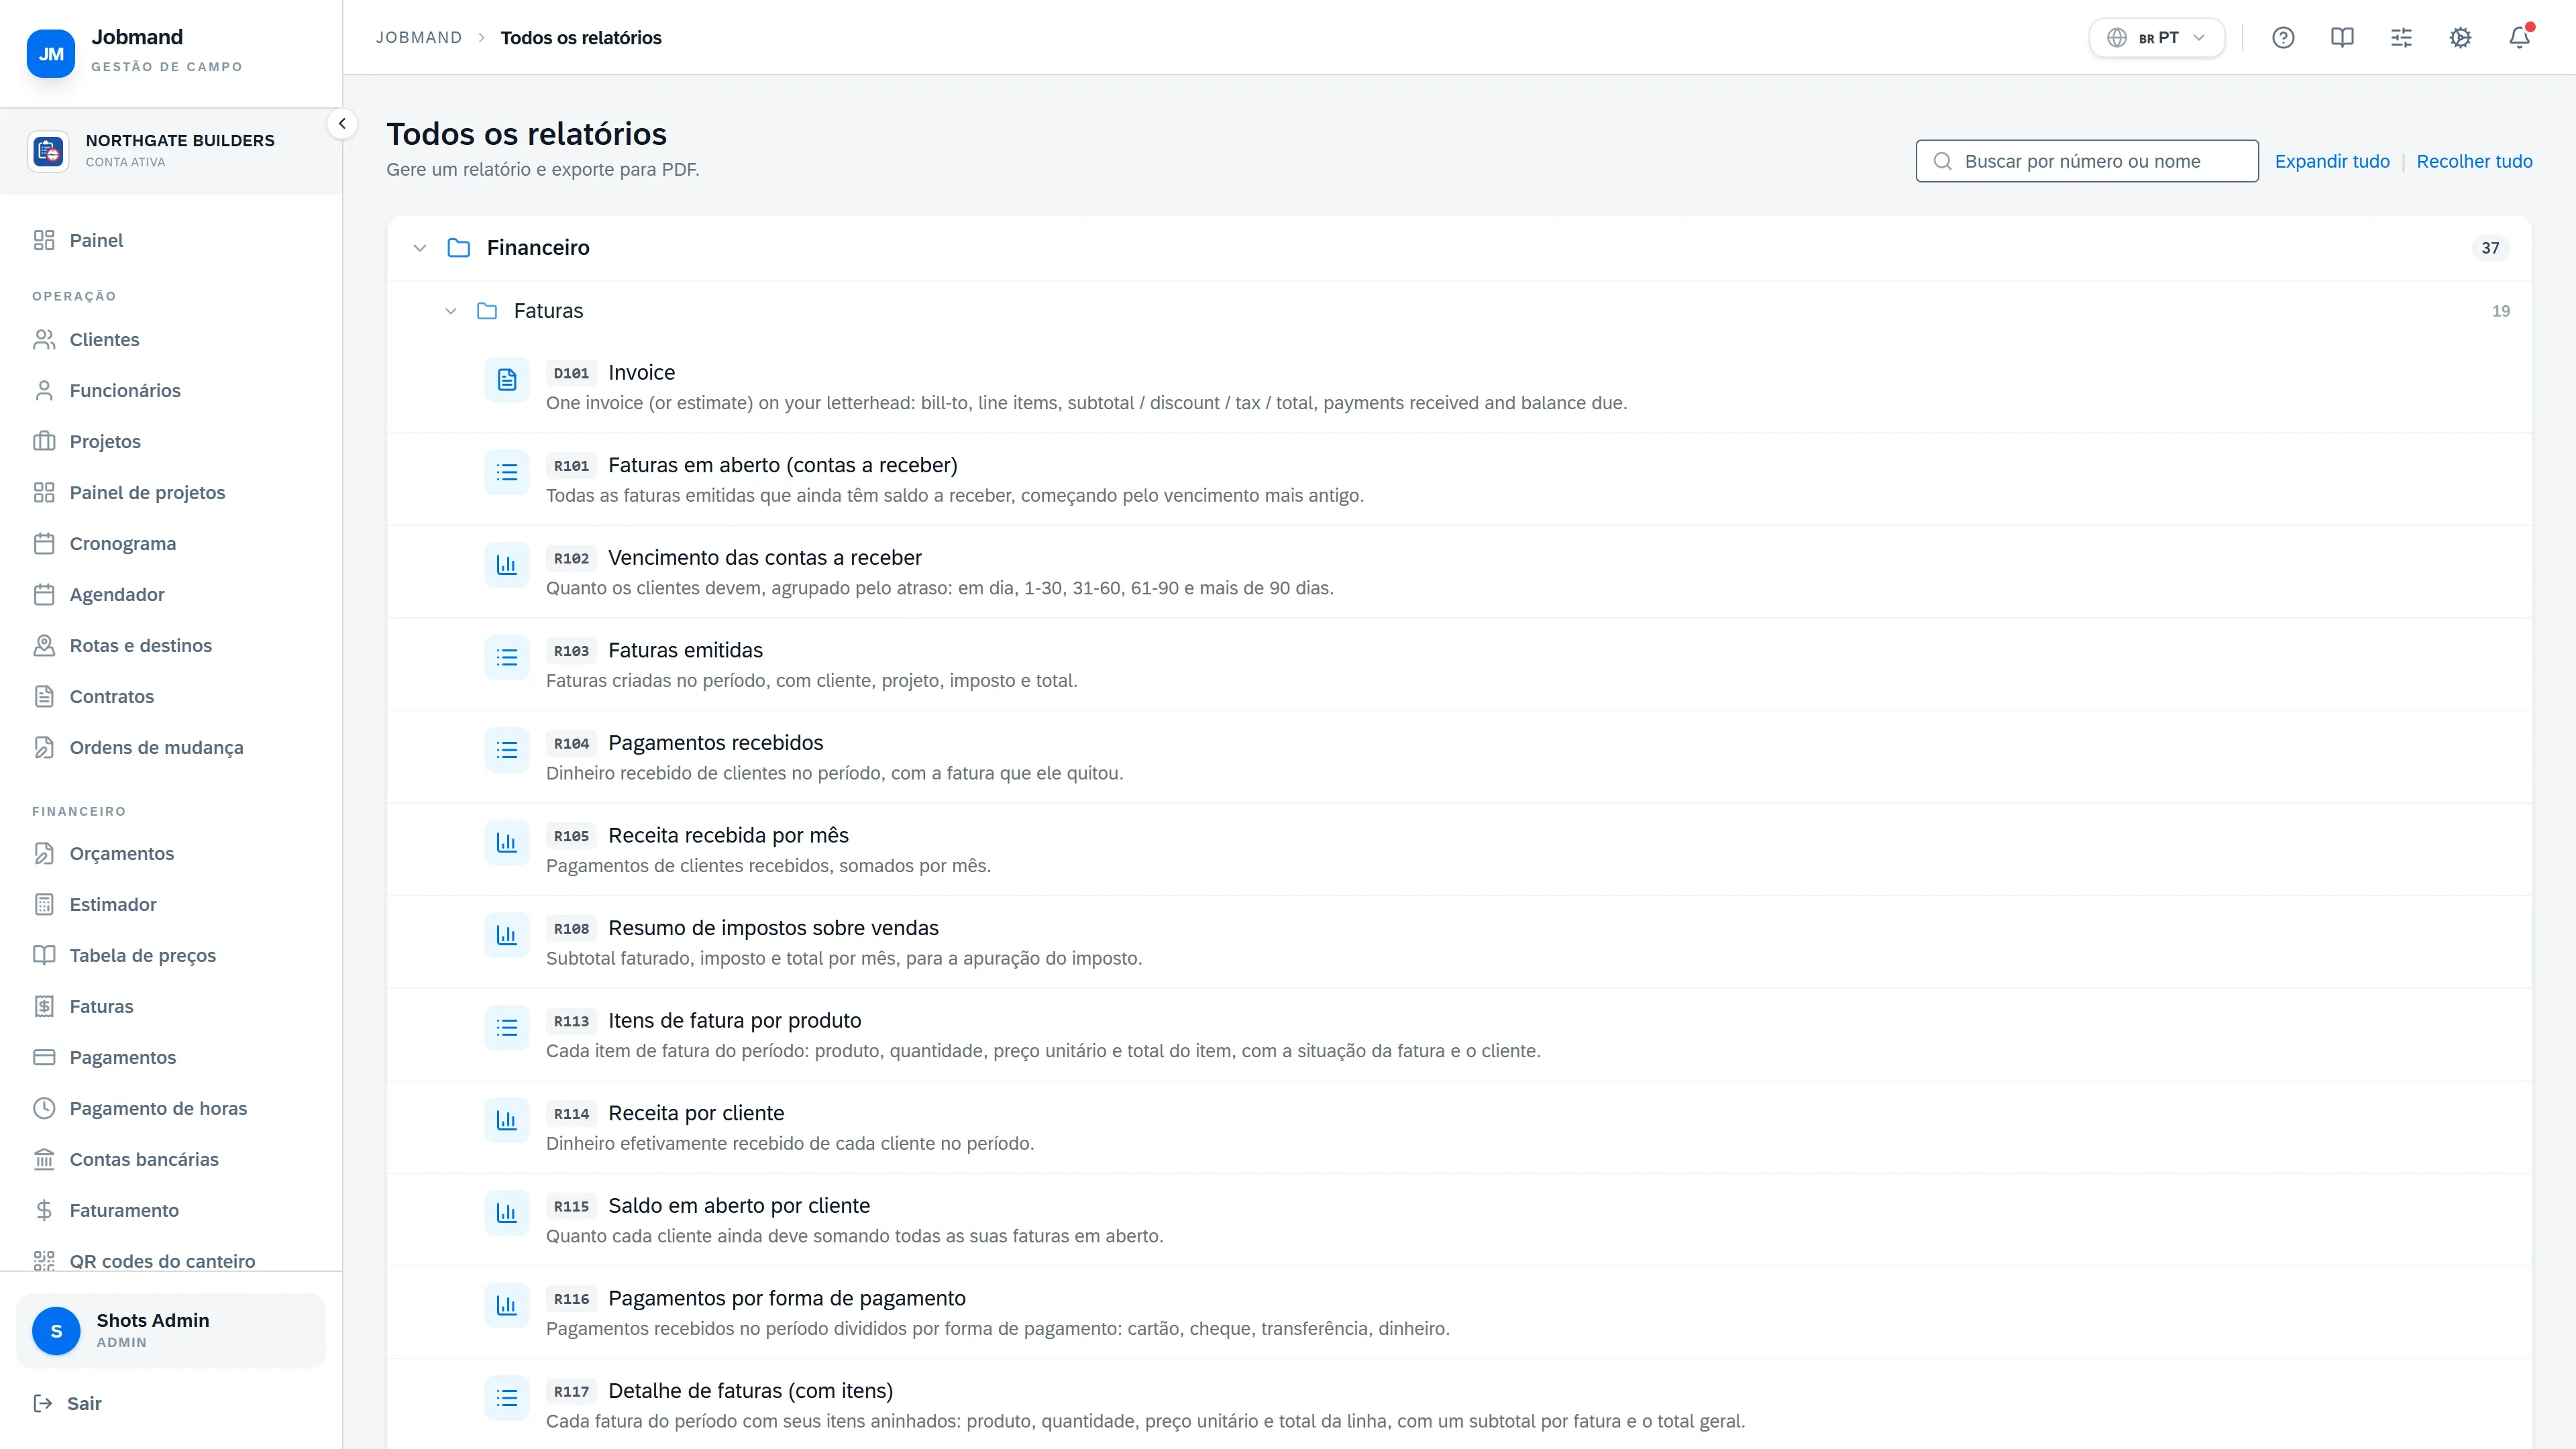This screenshot has height=1449, width=2576.
Task: Click the R103 Faturas emitidas list icon
Action: (x=507, y=658)
